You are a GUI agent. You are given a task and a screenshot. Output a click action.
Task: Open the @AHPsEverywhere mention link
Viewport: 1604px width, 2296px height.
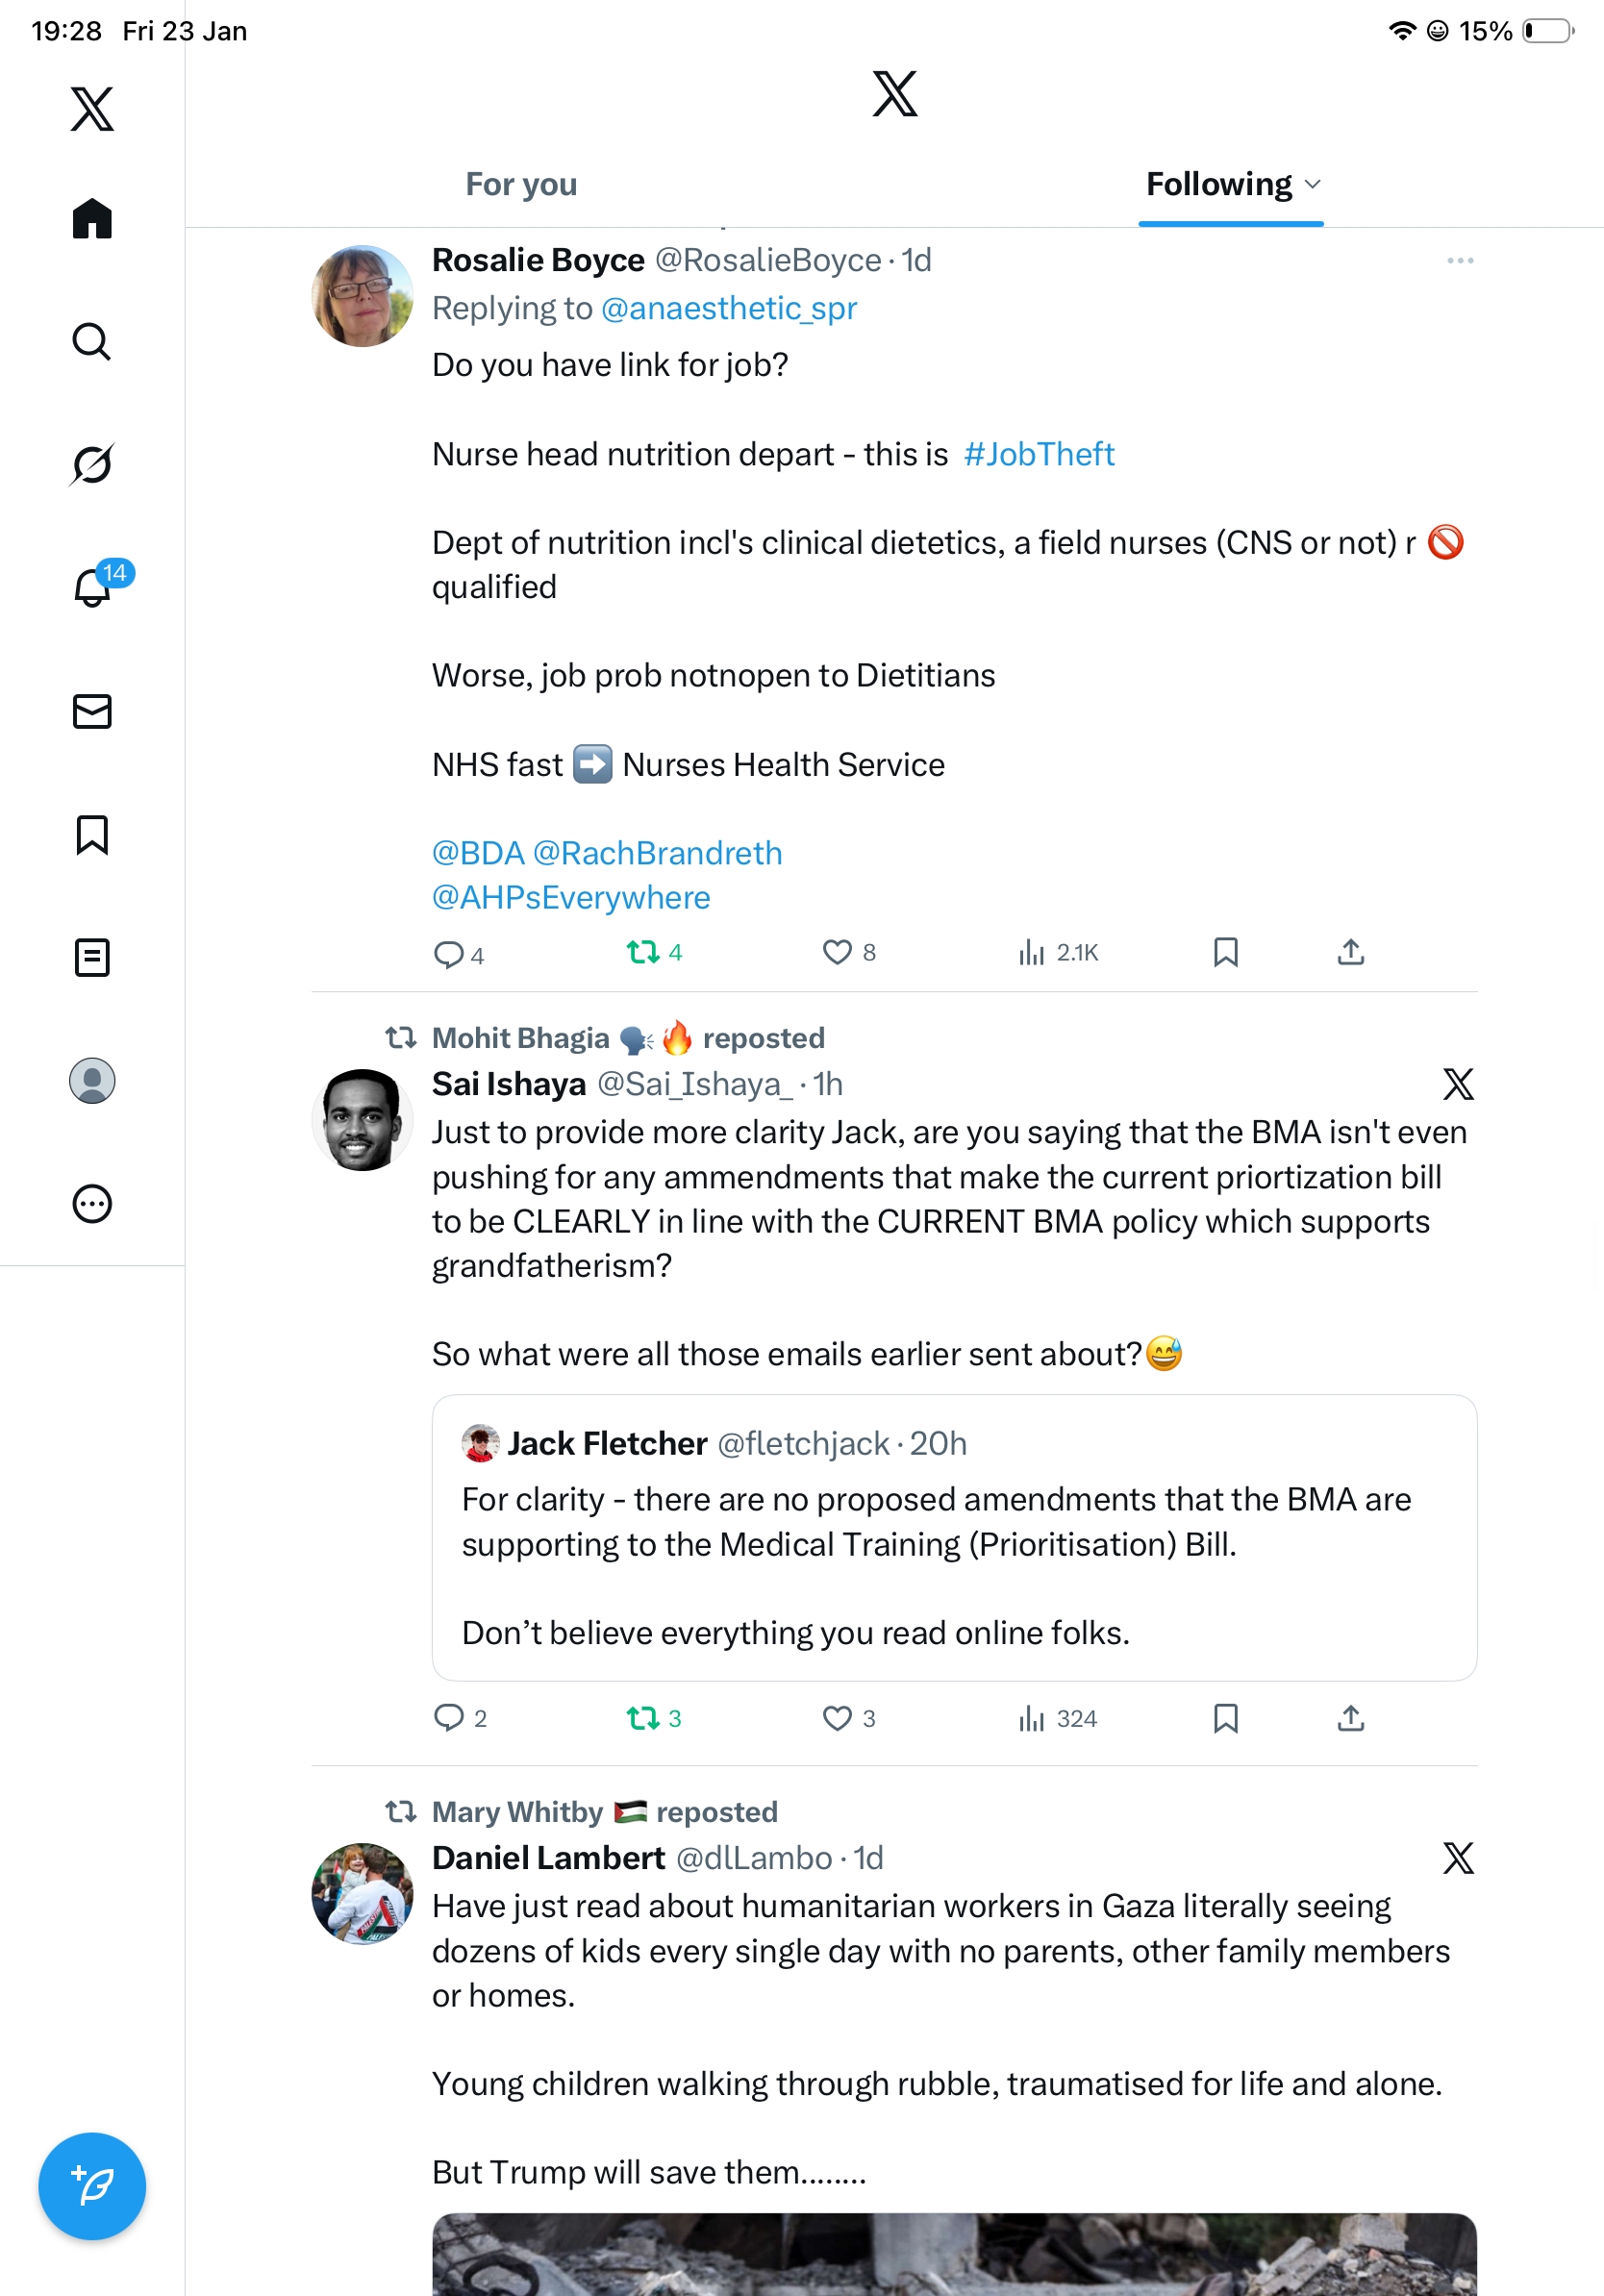pos(571,897)
